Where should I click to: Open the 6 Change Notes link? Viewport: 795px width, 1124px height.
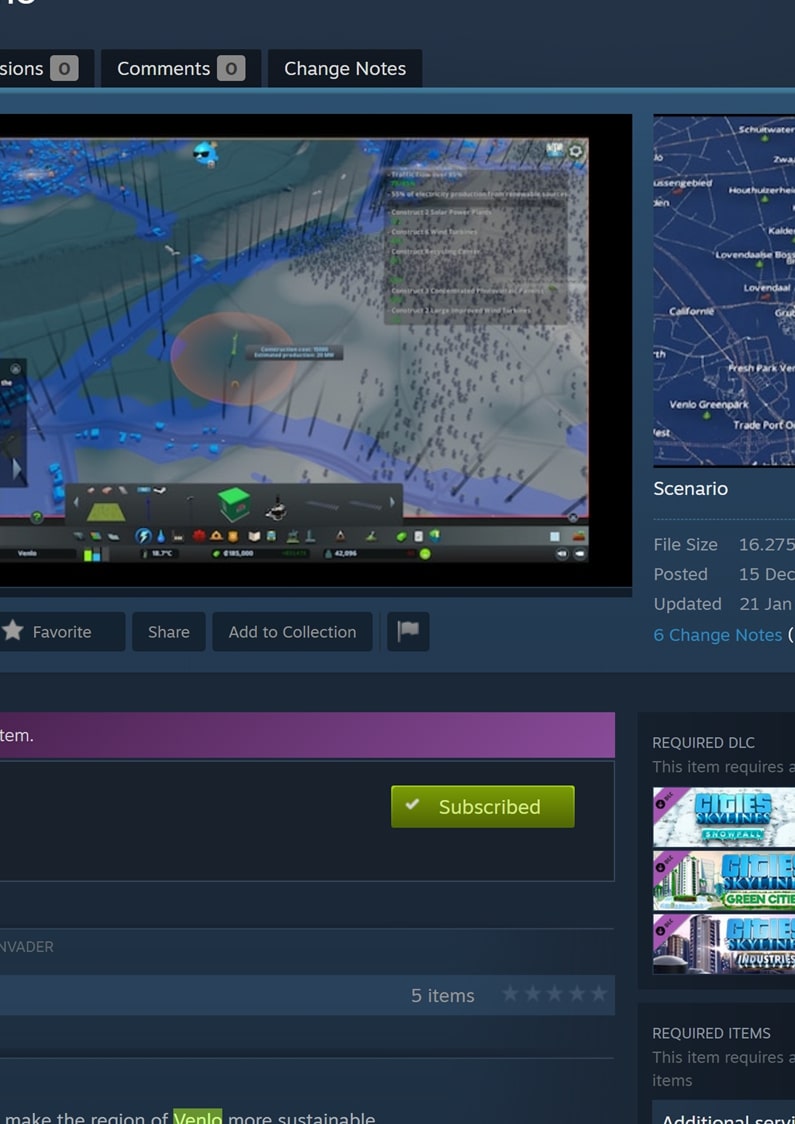[x=717, y=635]
